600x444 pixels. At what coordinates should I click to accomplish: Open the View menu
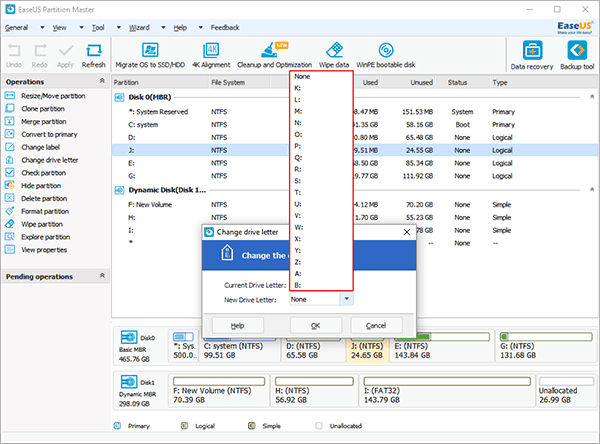point(59,28)
